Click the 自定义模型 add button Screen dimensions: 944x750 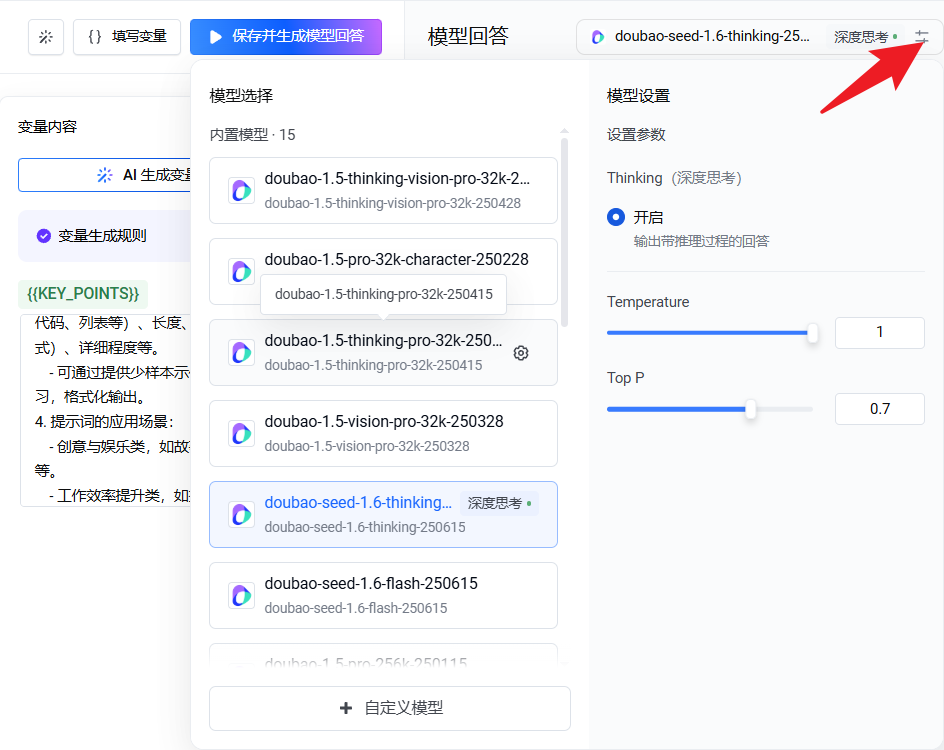pos(390,708)
